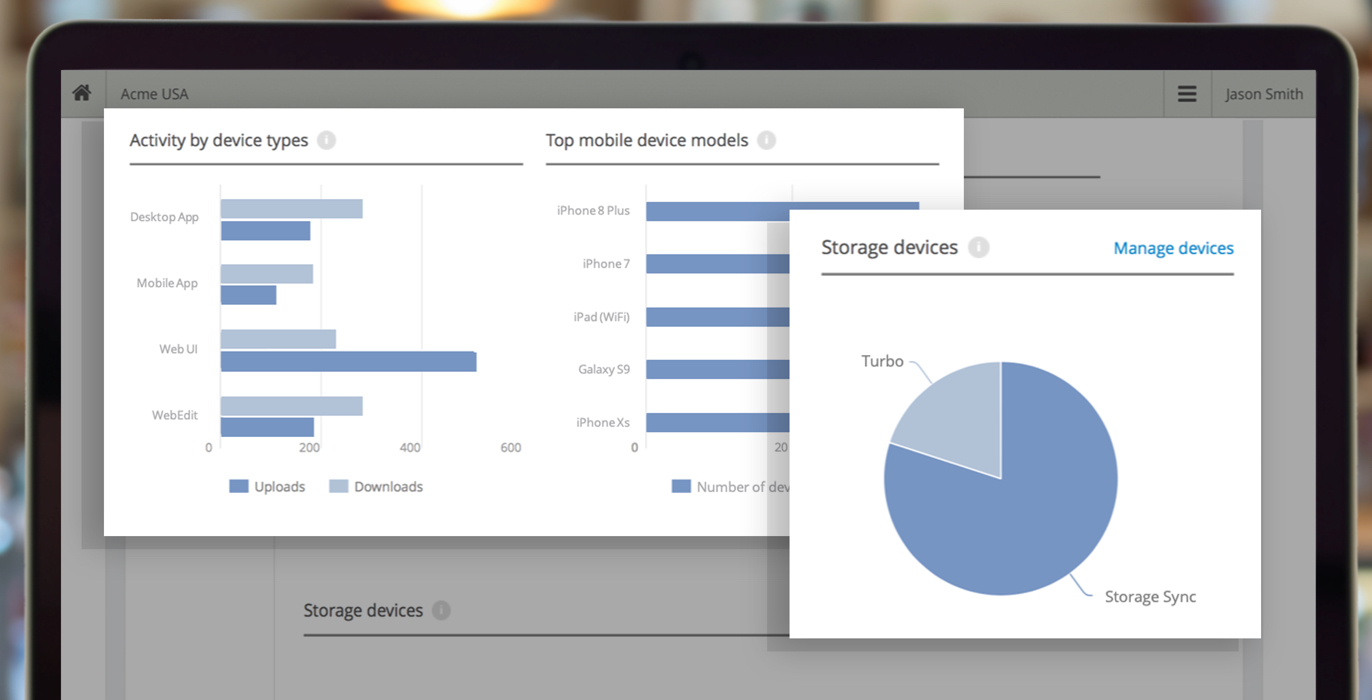Click the home icon in the top bar
Screen dimensions: 1372x700
point(82,93)
